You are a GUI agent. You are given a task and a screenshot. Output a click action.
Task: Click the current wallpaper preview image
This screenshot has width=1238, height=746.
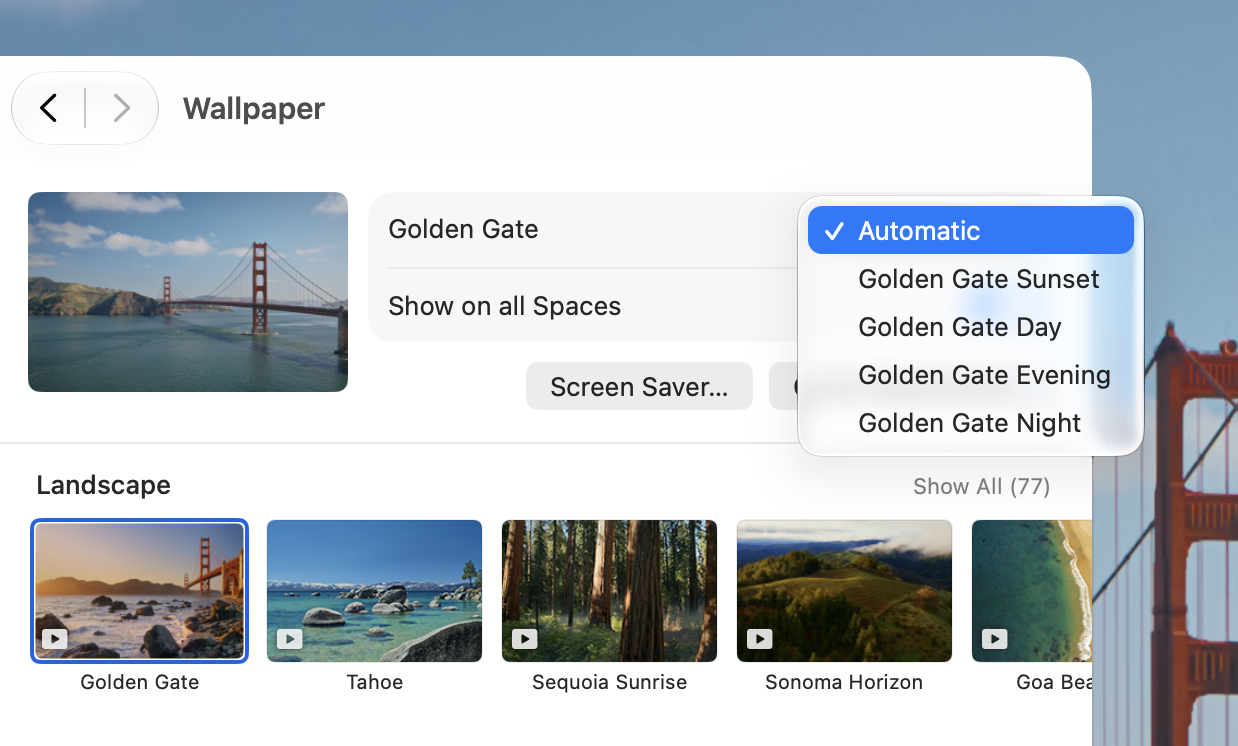click(188, 292)
